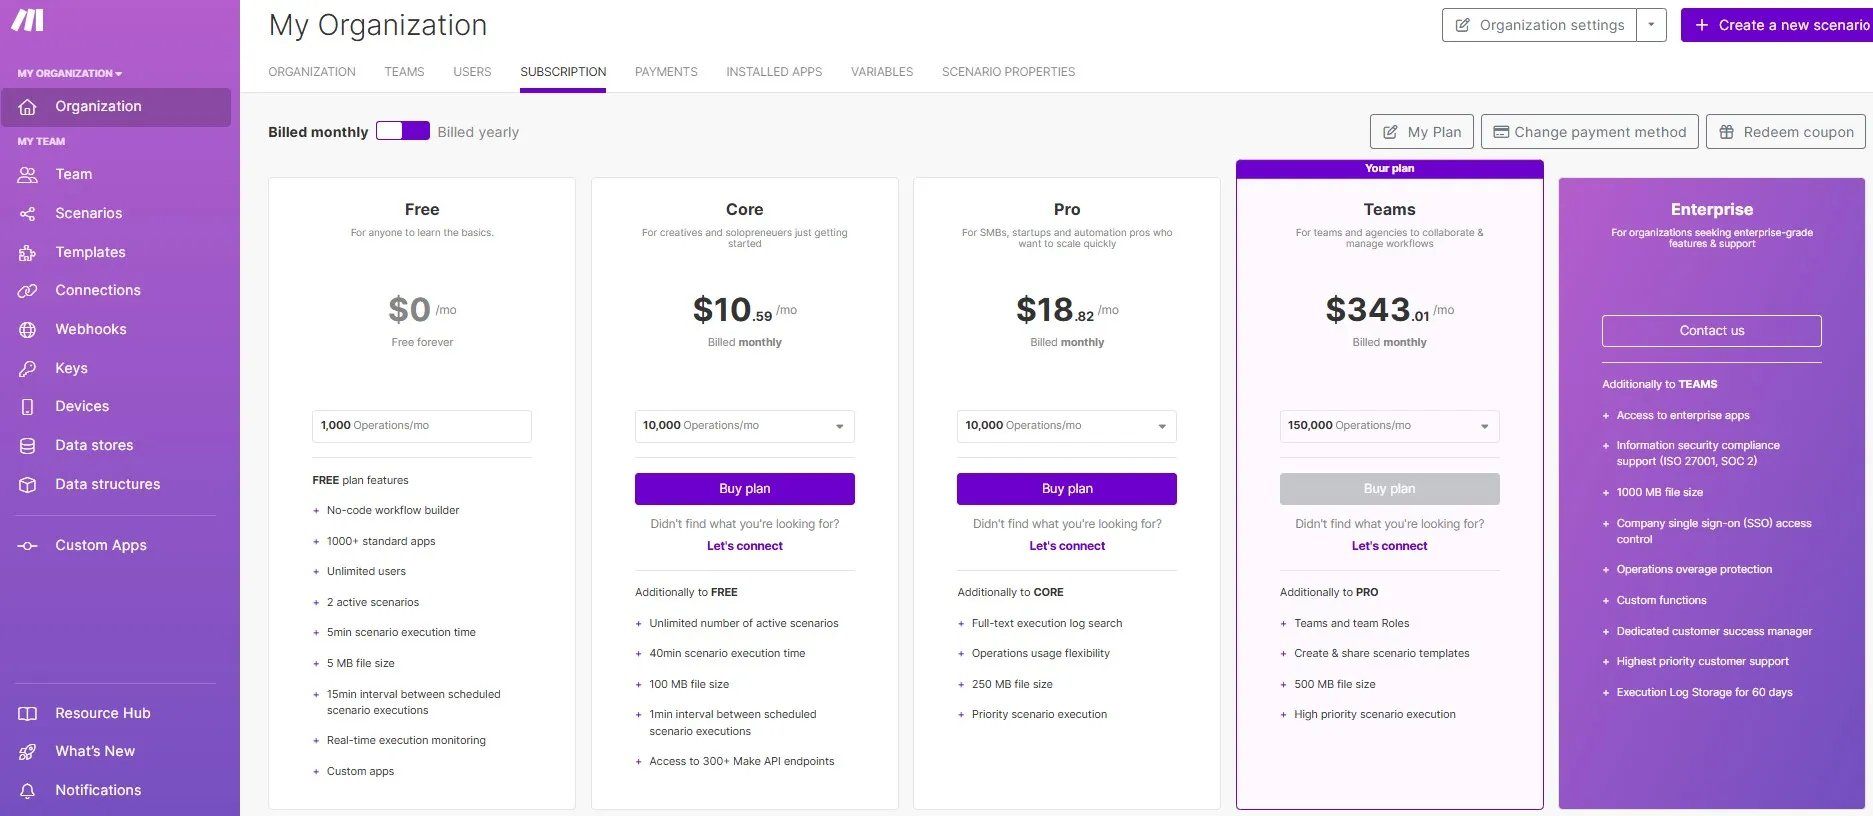Open Notifications bell icon
Image resolution: width=1873 pixels, height=816 pixels.
tap(28, 790)
